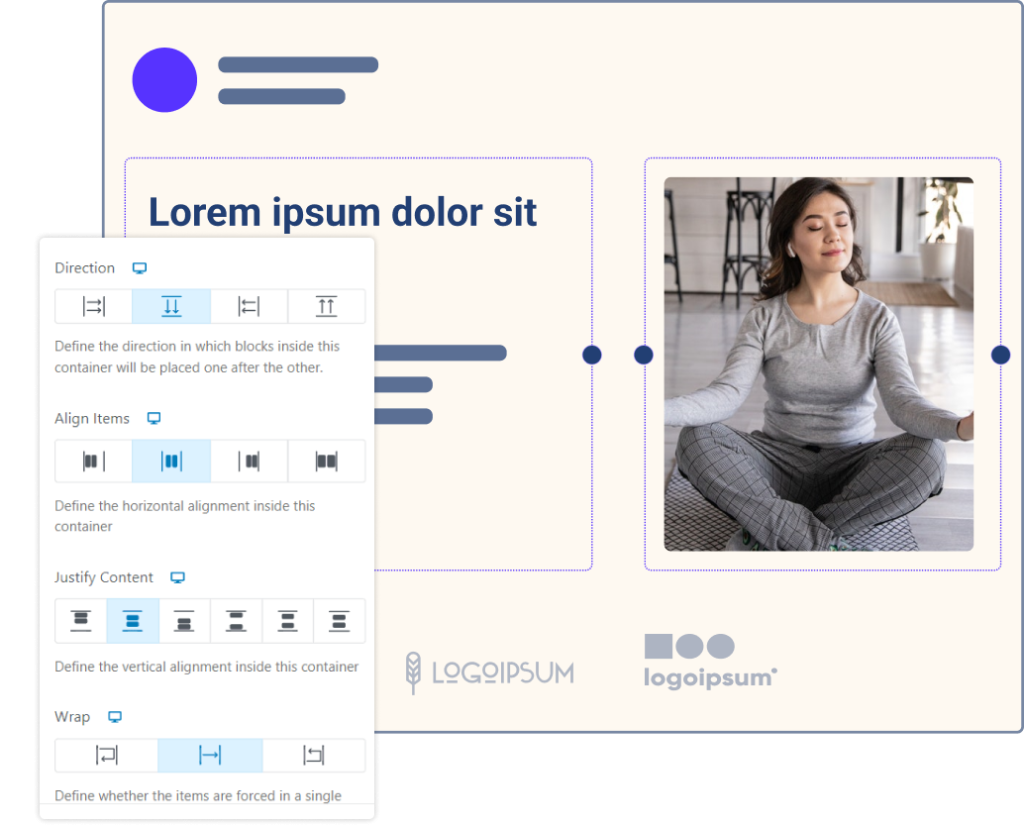Toggle responsive mode for Justify Content
Viewport: 1024px width, 827px height.
(x=178, y=577)
